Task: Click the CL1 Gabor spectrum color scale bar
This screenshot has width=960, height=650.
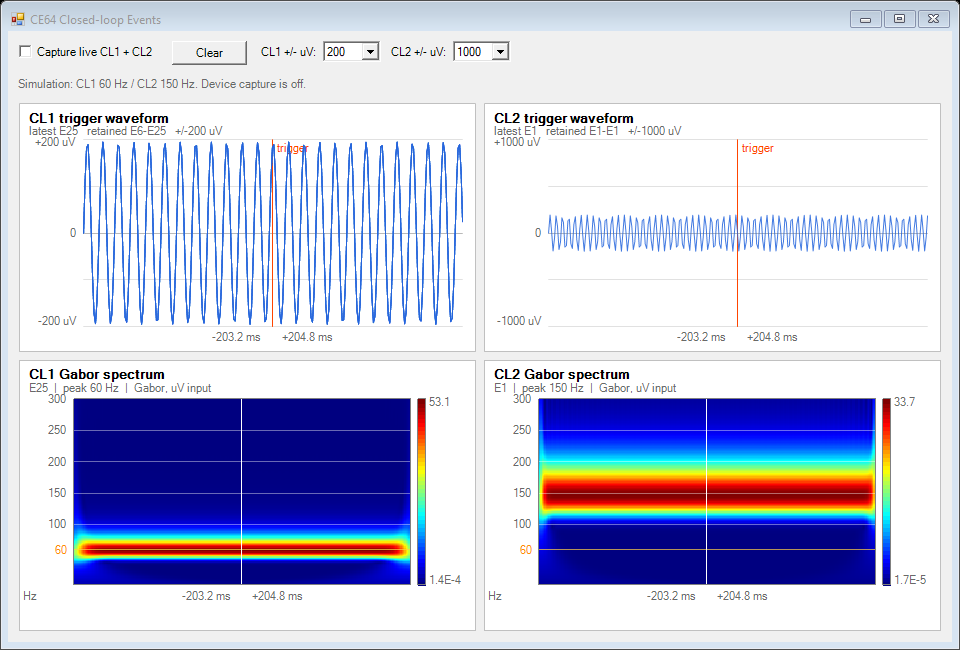Action: 422,491
